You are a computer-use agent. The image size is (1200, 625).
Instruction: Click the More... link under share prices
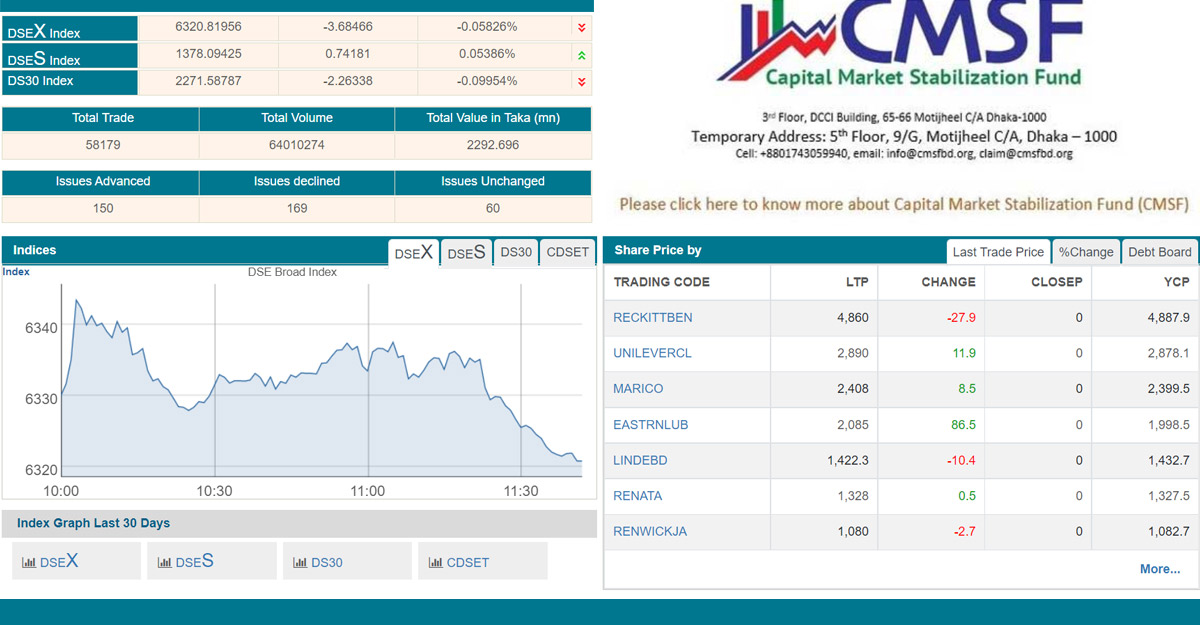click(1160, 569)
